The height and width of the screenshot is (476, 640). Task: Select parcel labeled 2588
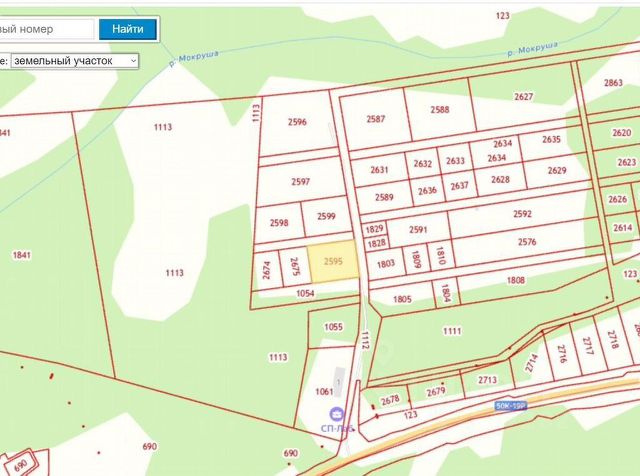(x=440, y=109)
